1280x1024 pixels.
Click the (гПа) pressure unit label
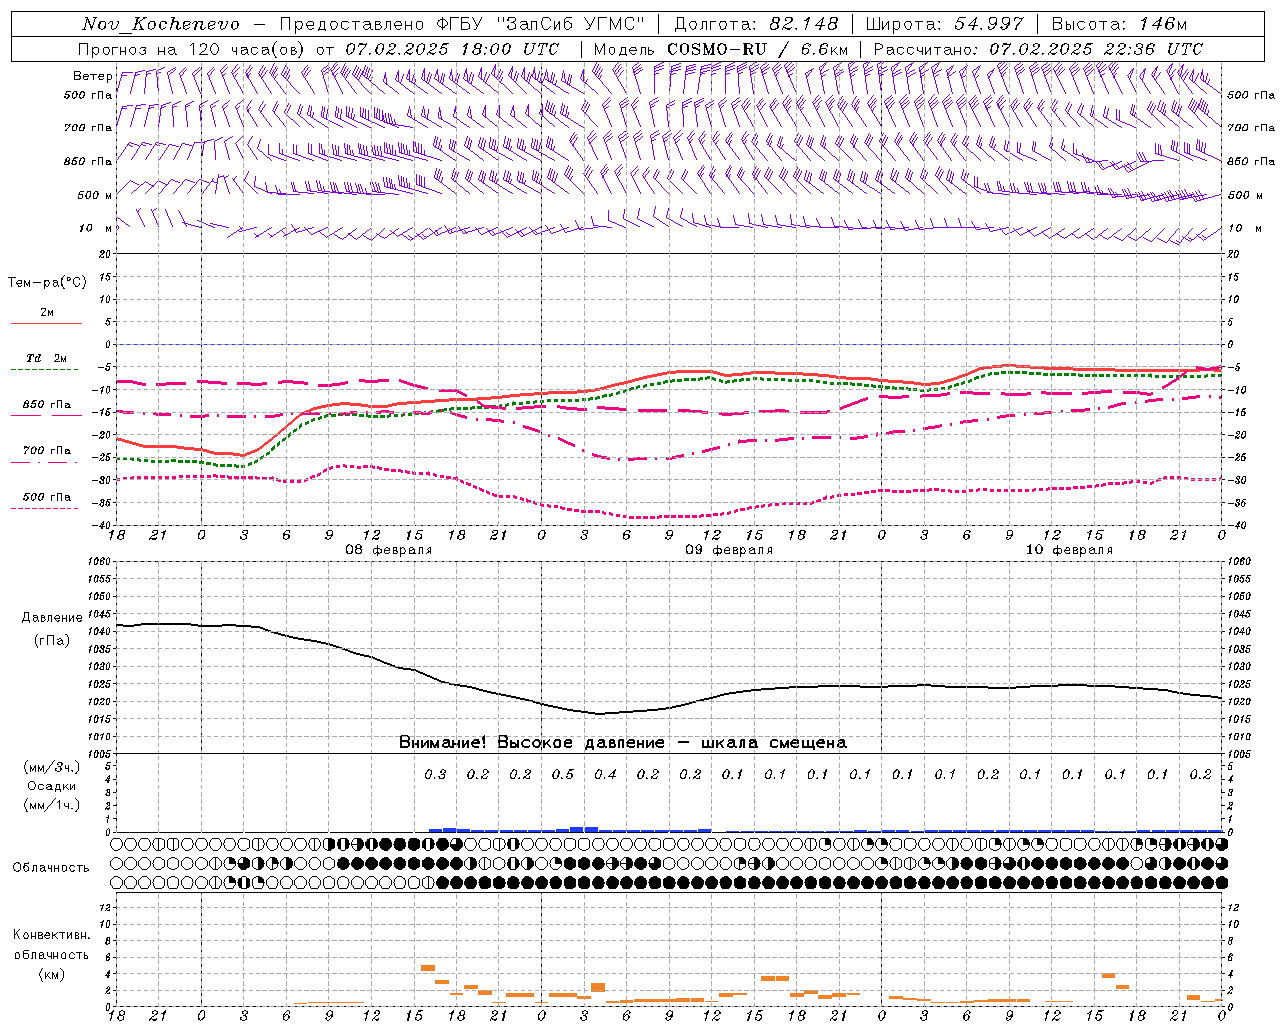pos(52,641)
